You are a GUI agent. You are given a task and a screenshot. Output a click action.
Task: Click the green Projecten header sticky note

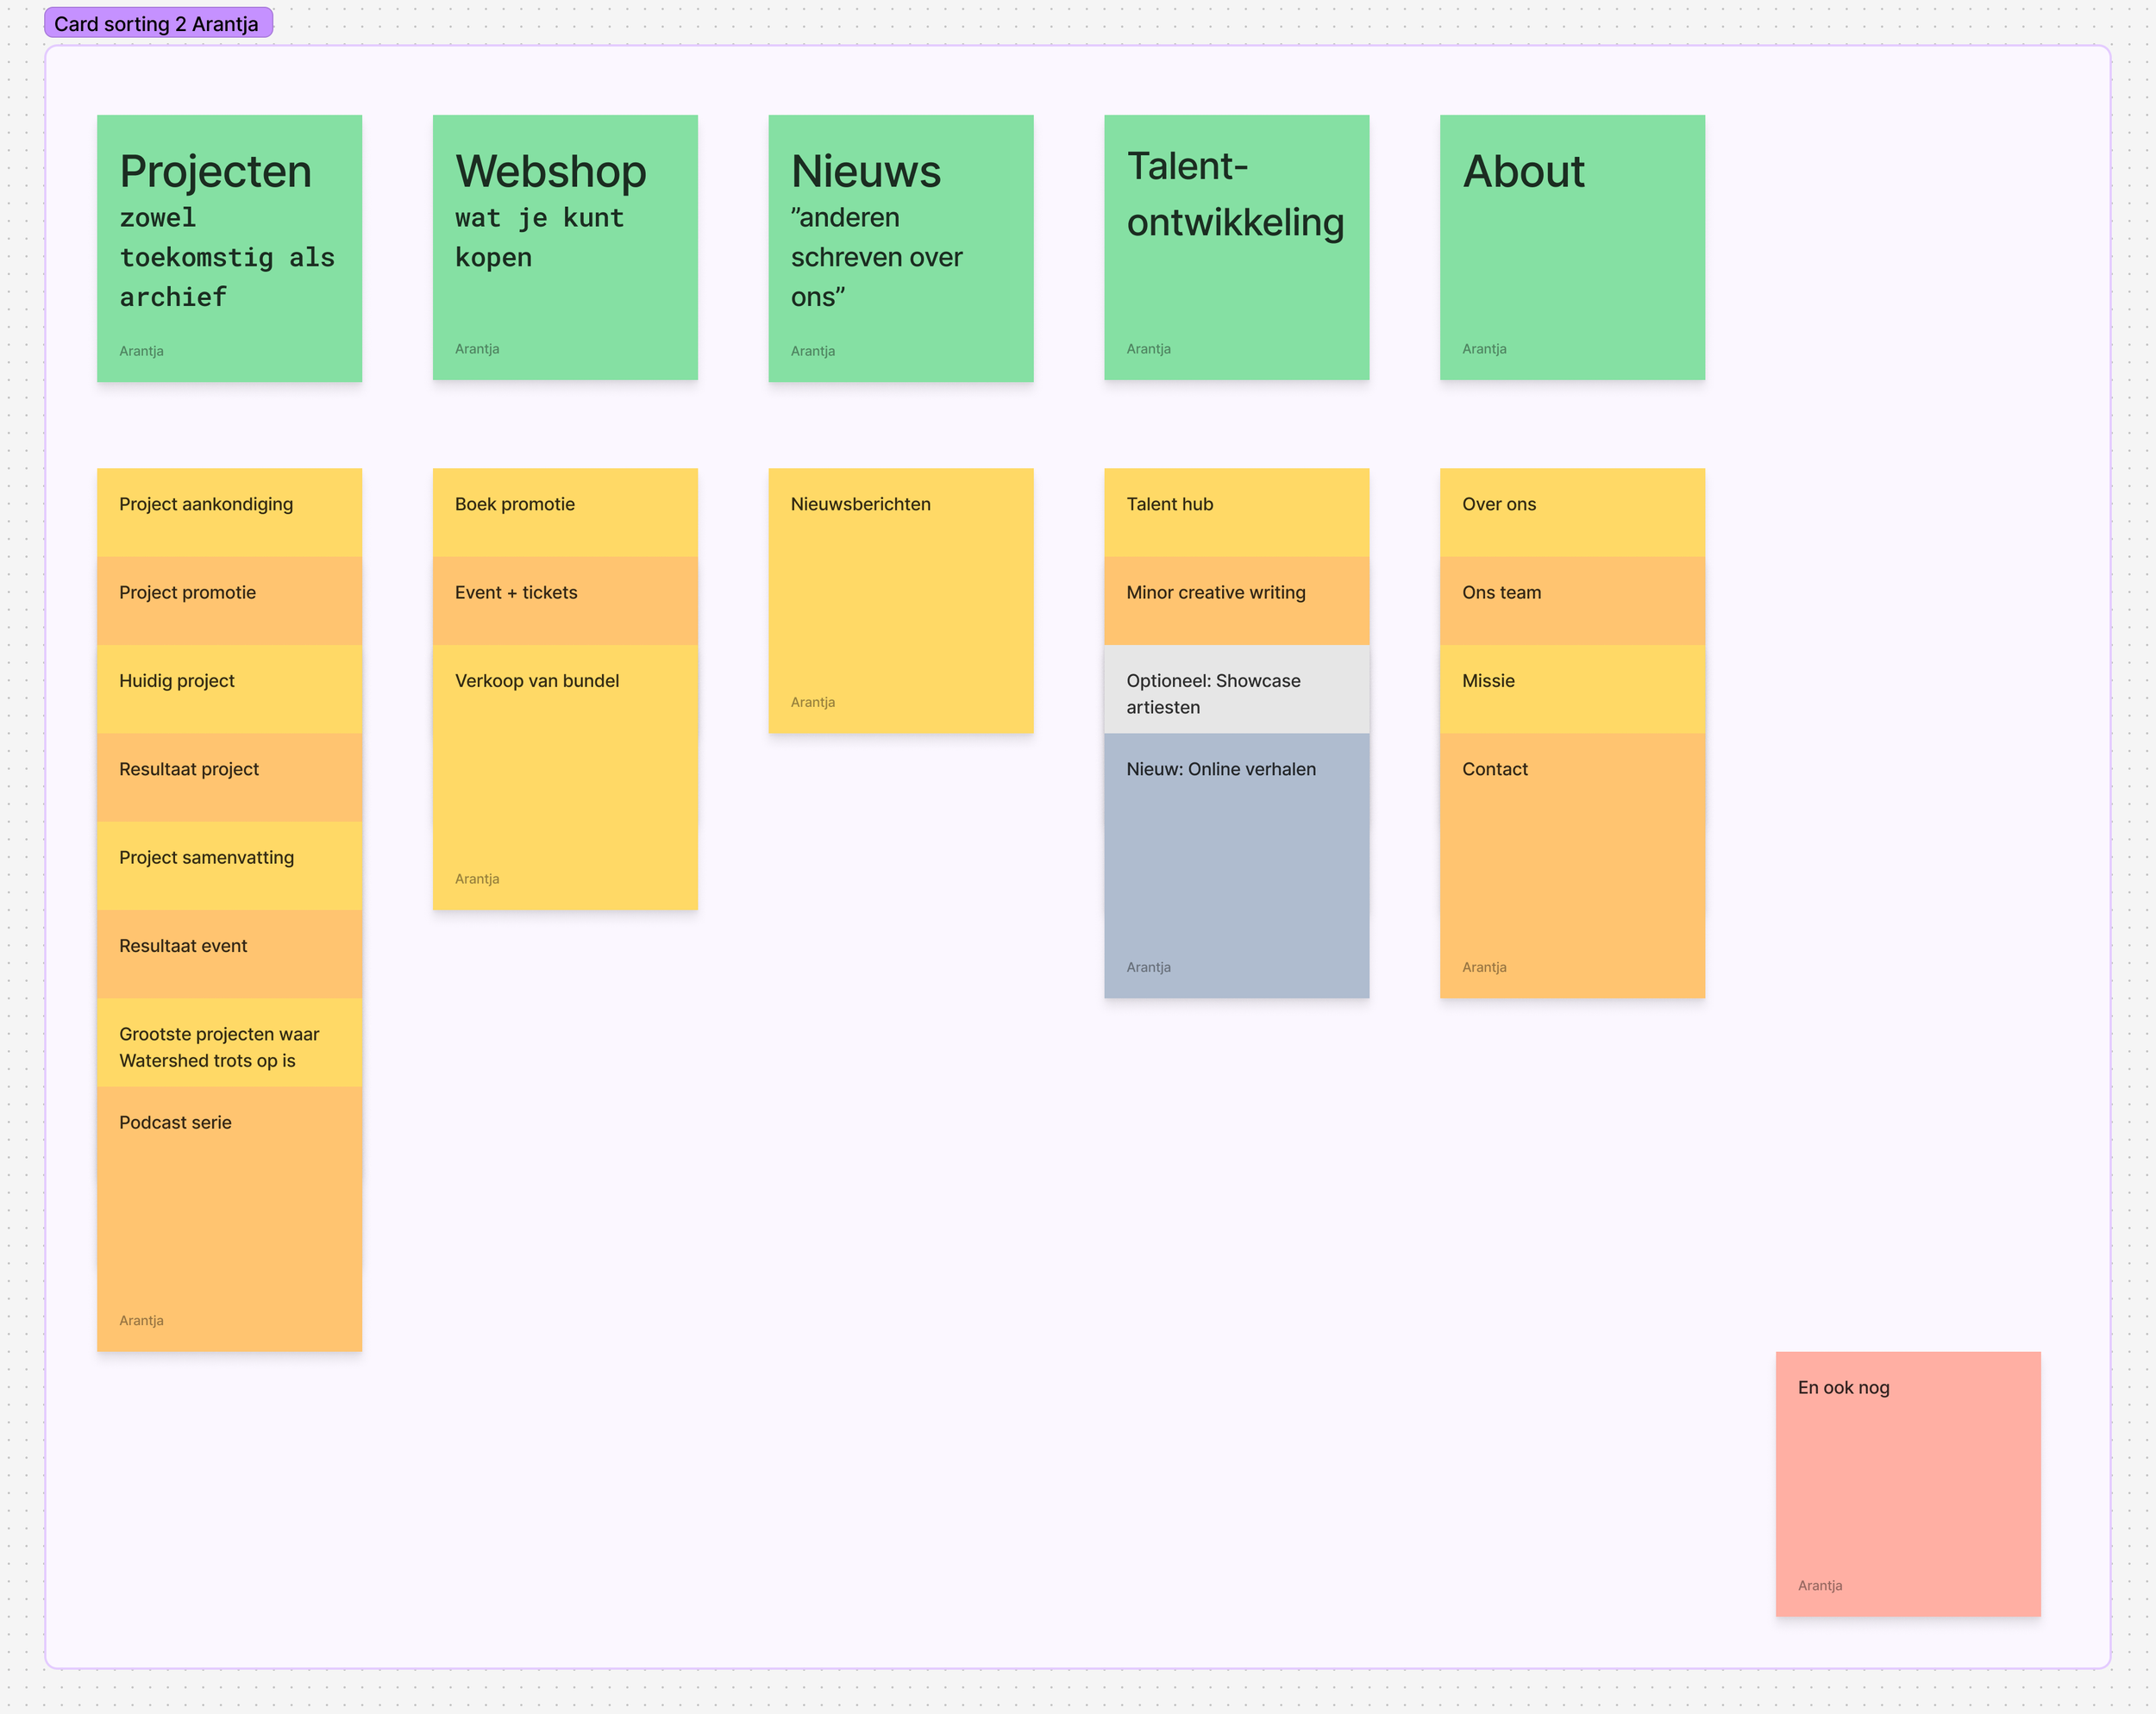pyautogui.click(x=229, y=247)
